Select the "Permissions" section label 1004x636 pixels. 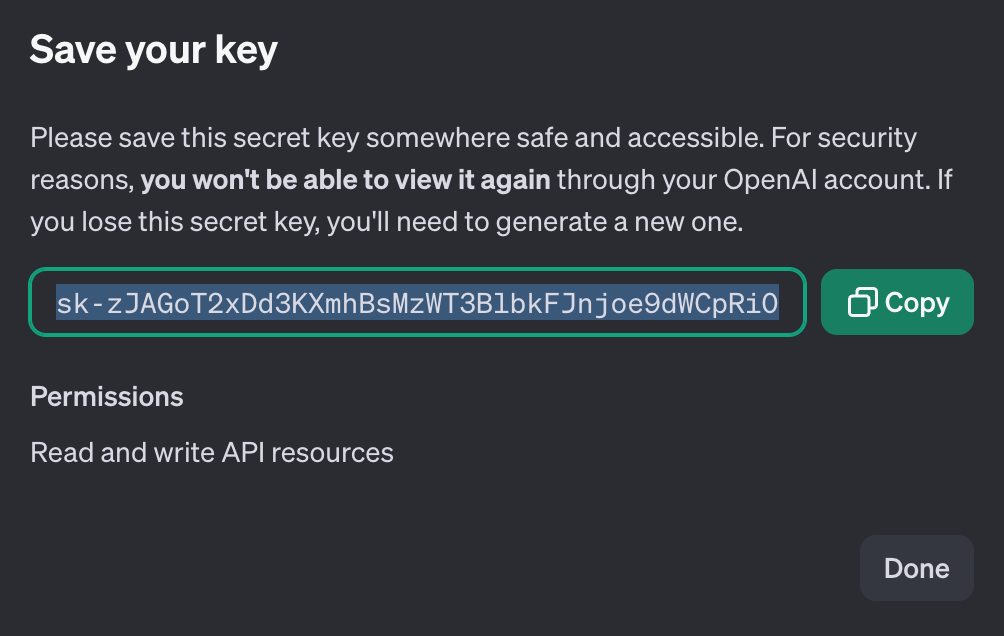[x=107, y=397]
